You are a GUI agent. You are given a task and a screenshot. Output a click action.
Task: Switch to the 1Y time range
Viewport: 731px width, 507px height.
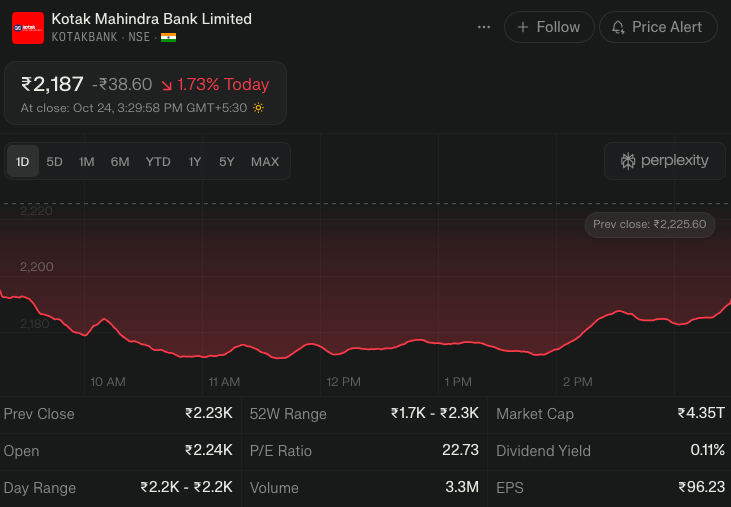[x=195, y=161]
